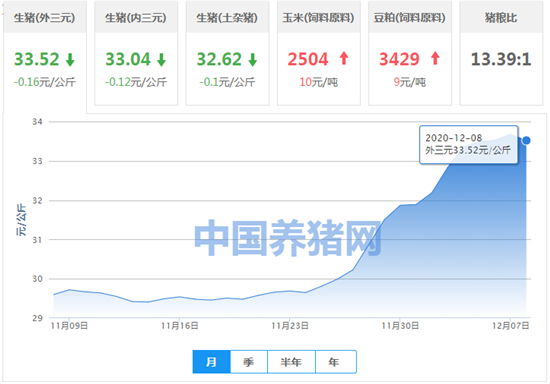Click the 中国养猪网 watermark on chart
This screenshot has width=550, height=384.
pyautogui.click(x=288, y=238)
